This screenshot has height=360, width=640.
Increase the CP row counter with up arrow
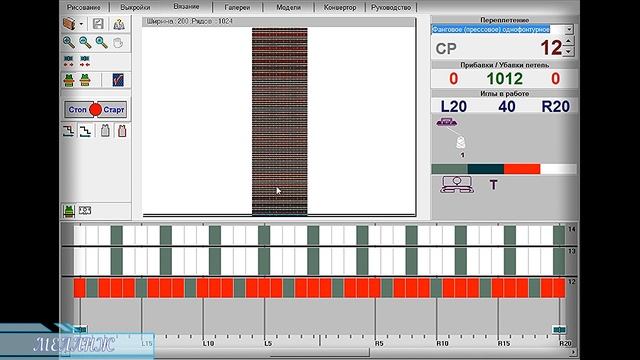(568, 41)
